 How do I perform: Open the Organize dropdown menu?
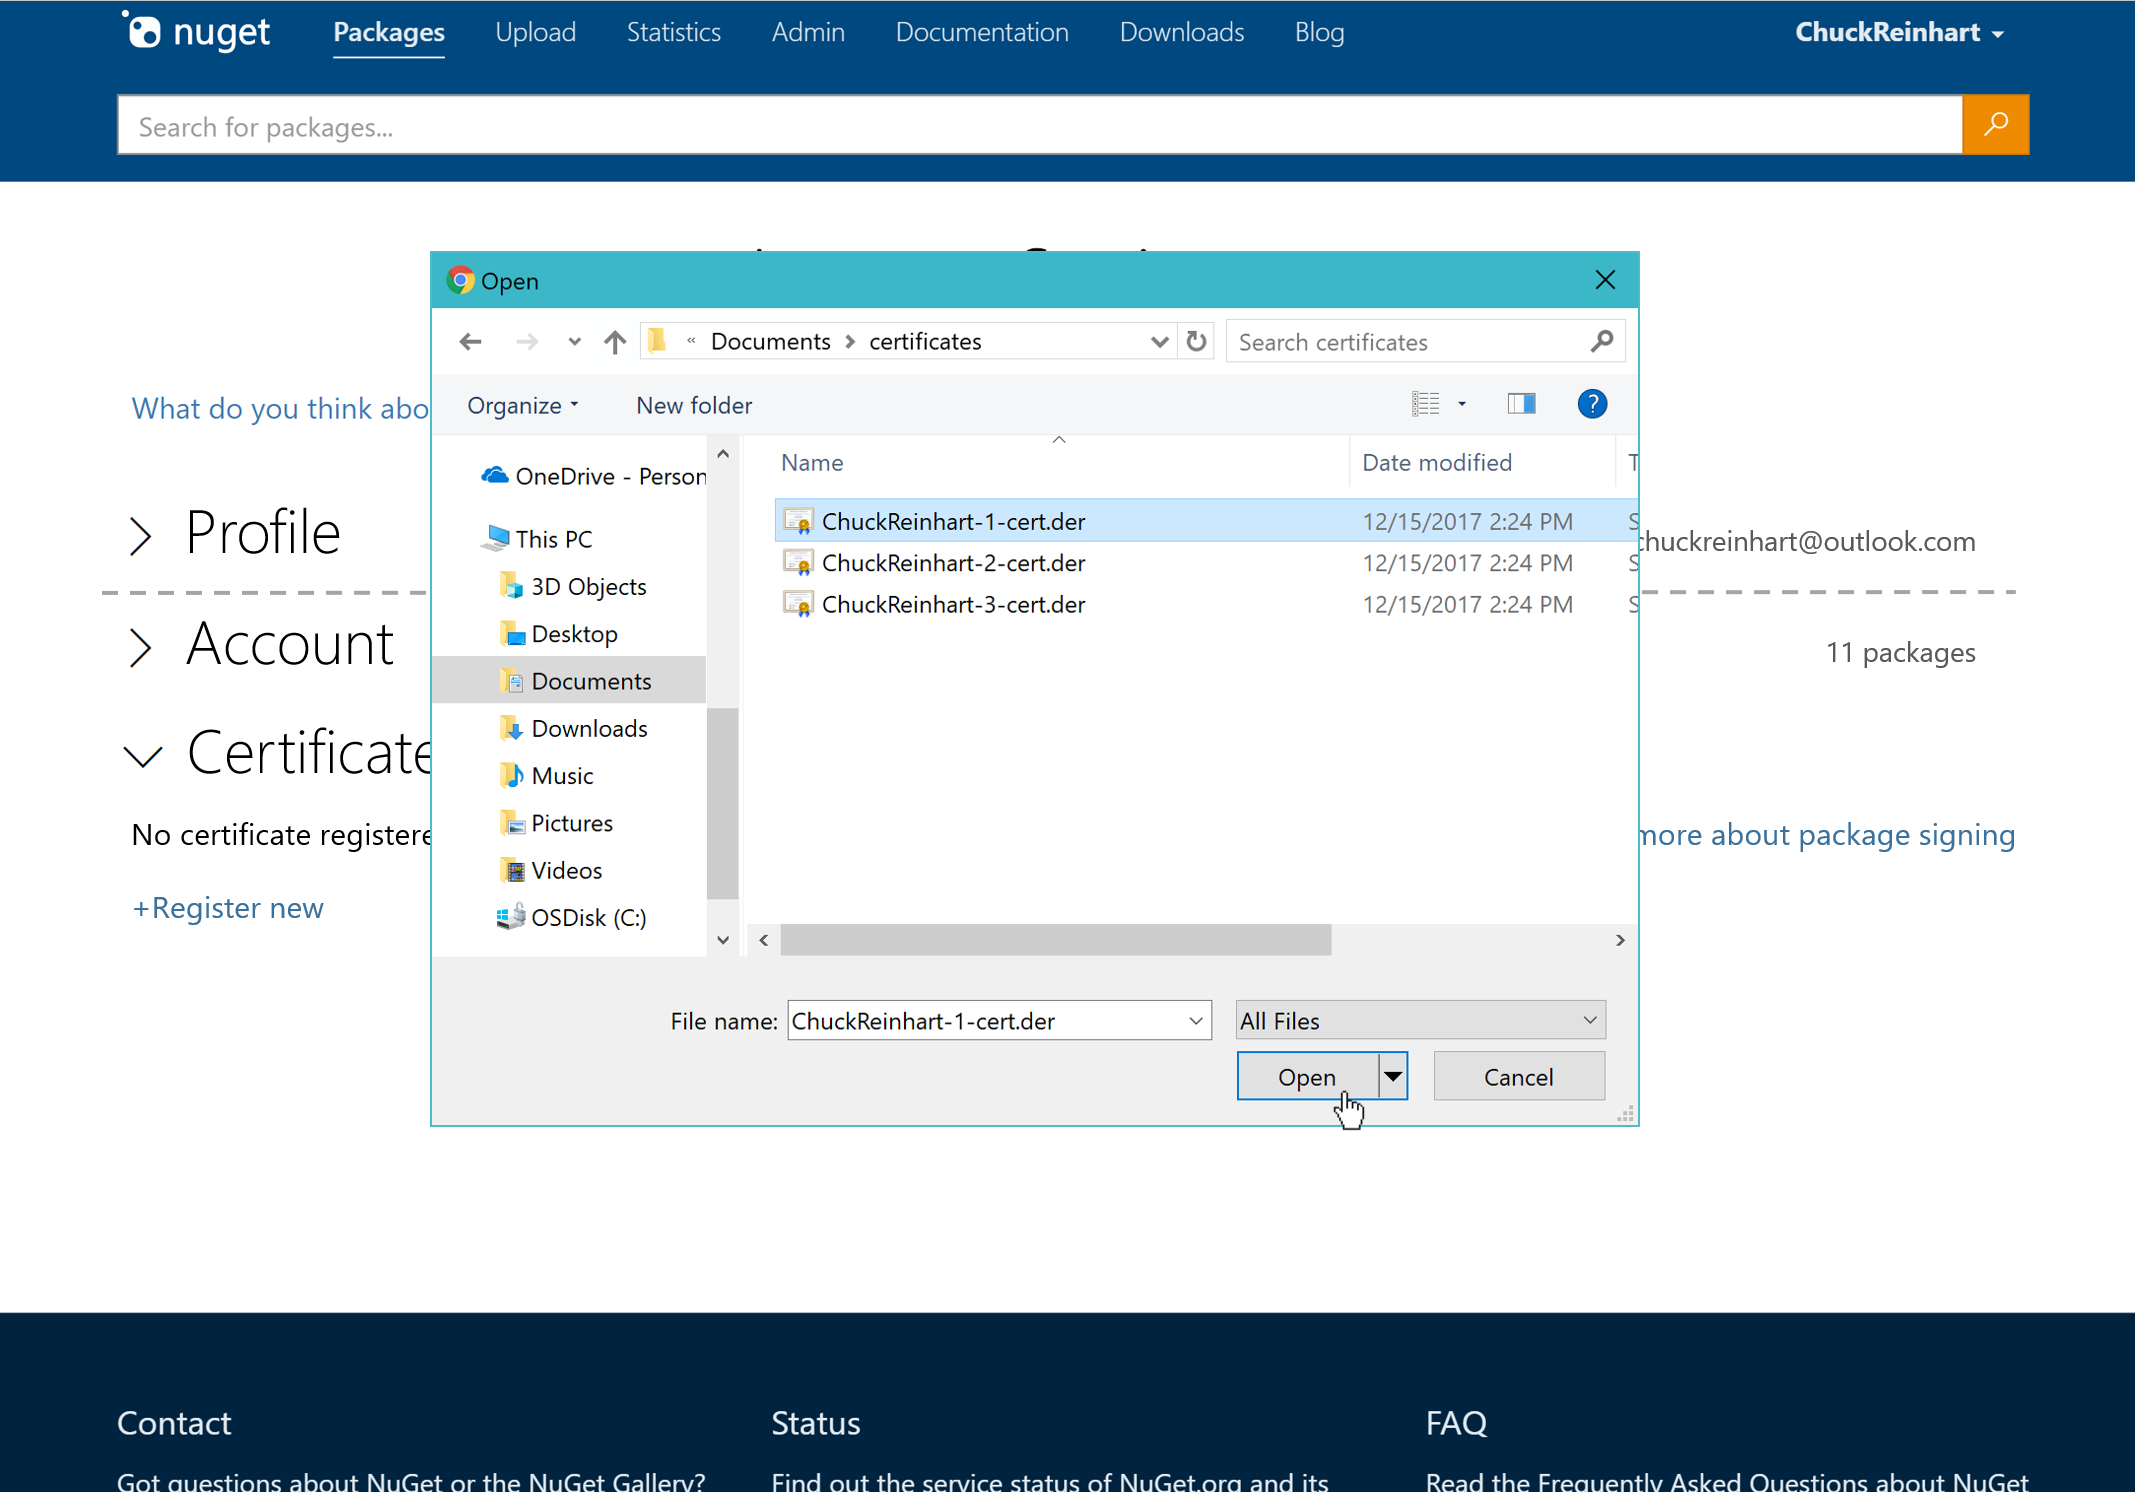coord(522,405)
